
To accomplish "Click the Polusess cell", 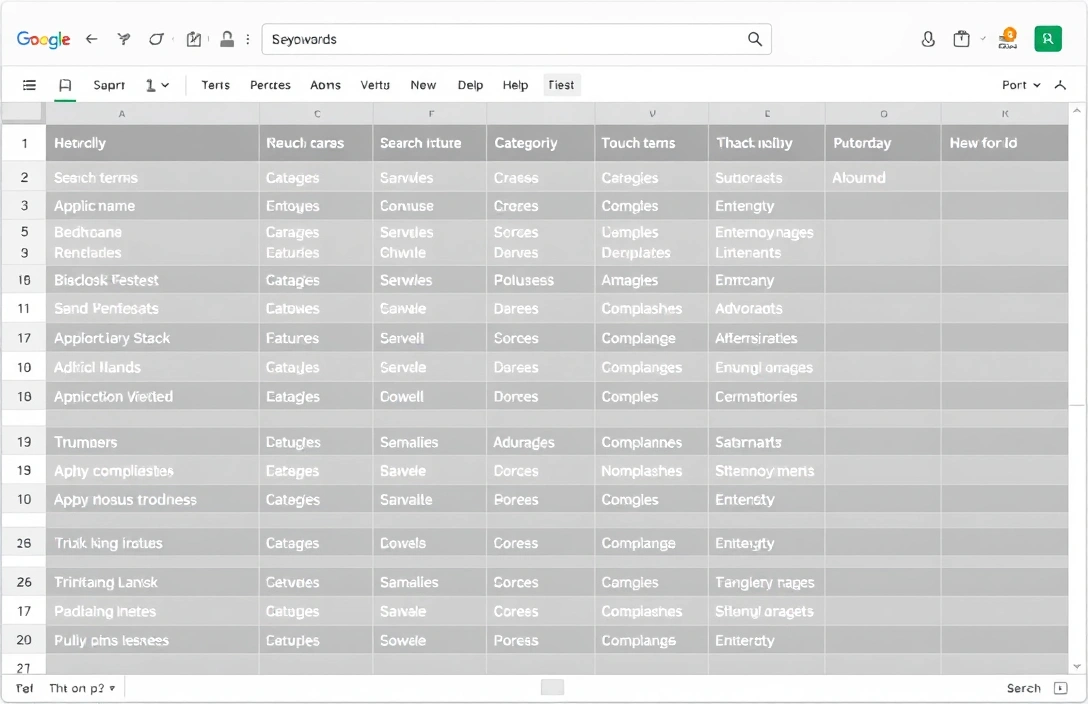I will click(541, 280).
